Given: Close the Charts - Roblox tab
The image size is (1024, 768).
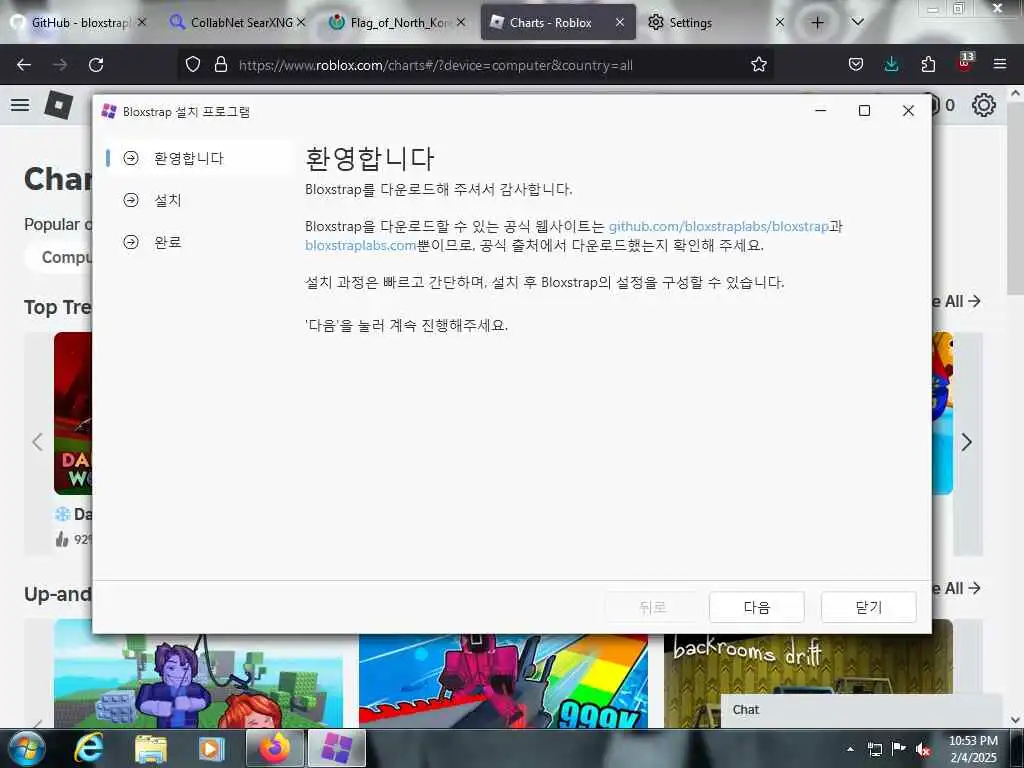Looking at the screenshot, I should tap(620, 22).
